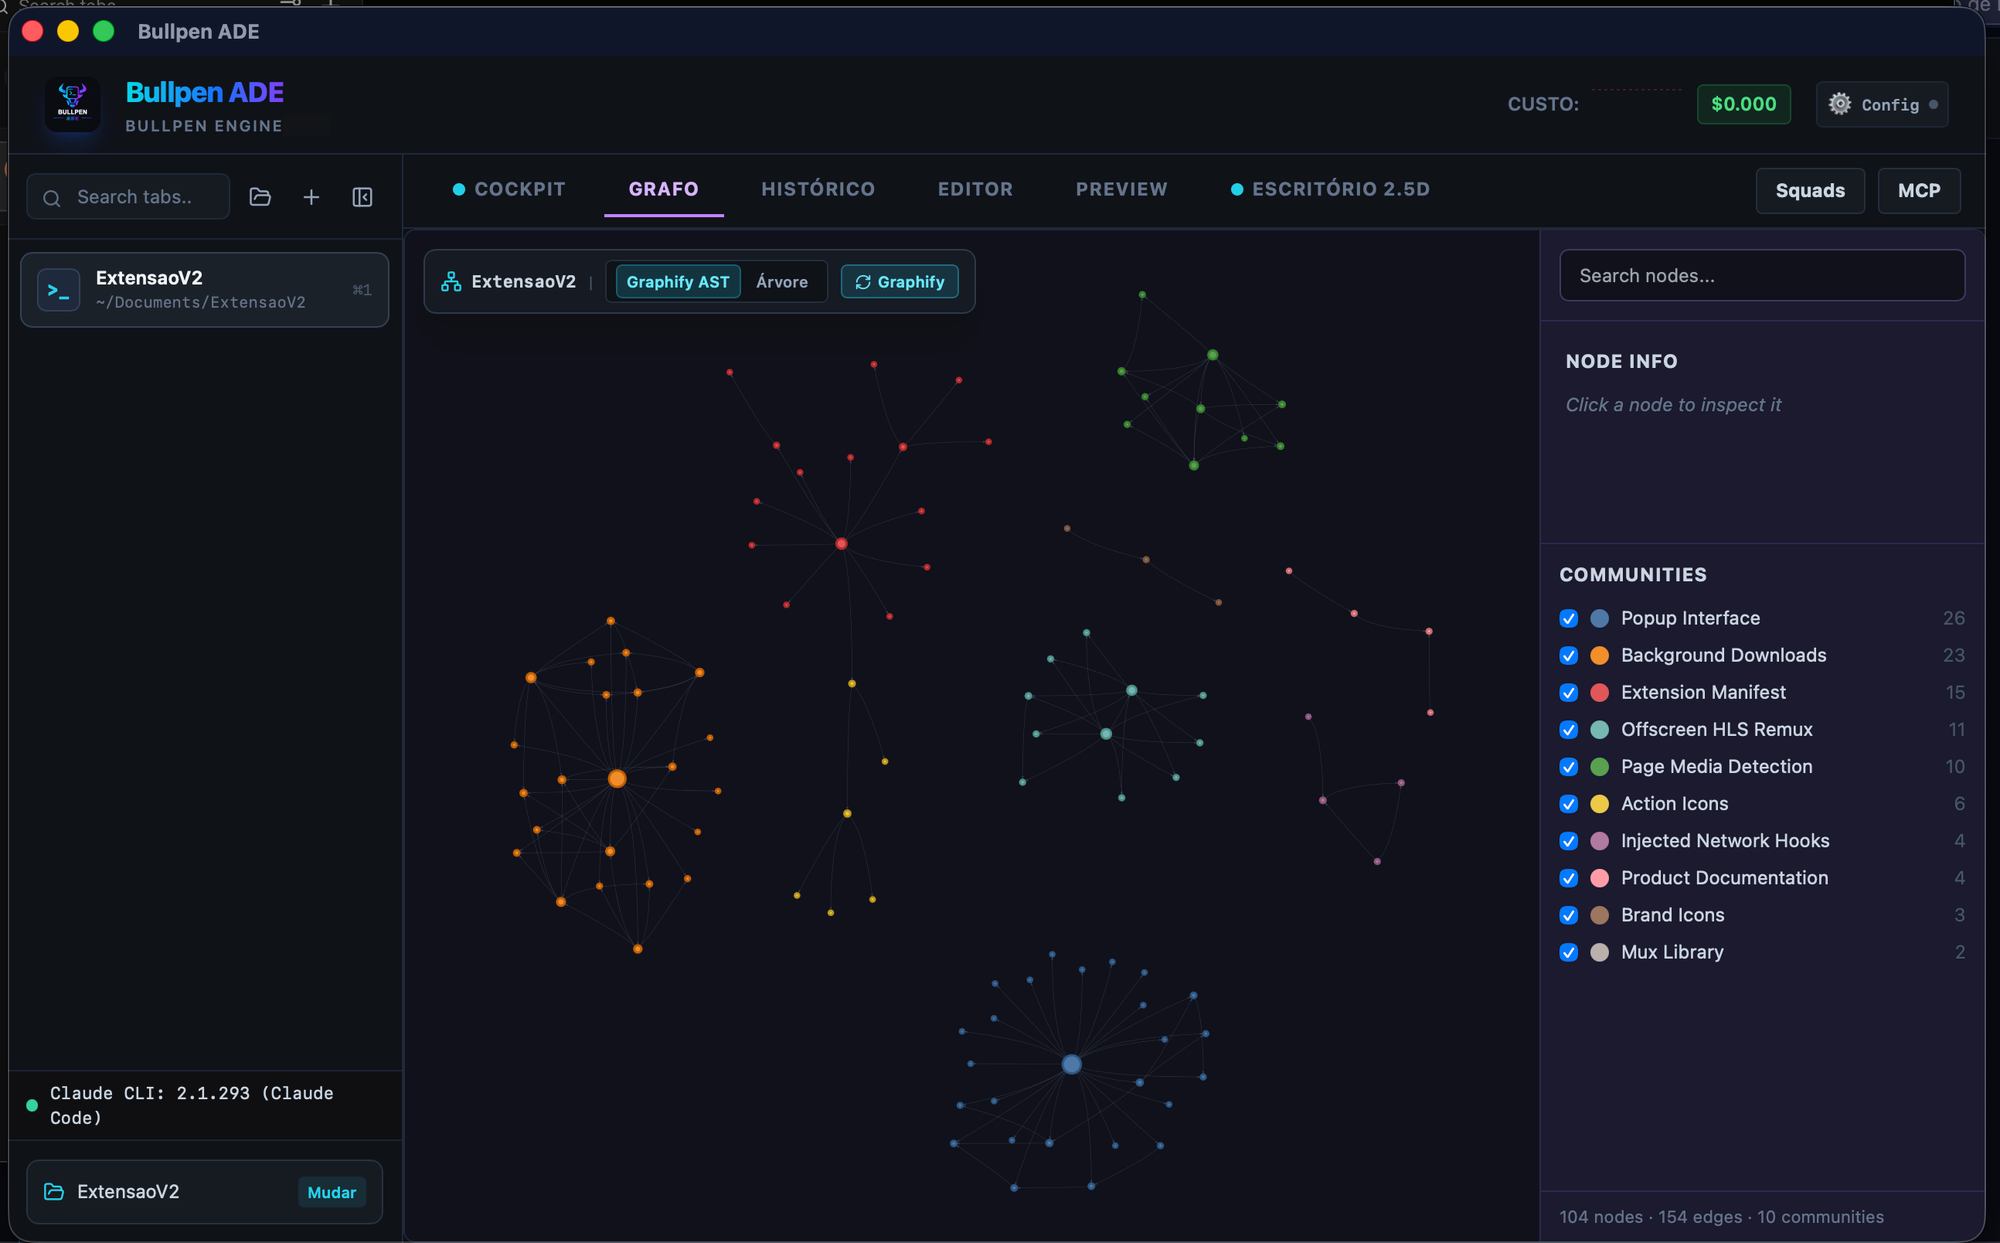Click the folder icon in the bottom ExtensaoV2 bar
The width and height of the screenshot is (2000, 1243).
54,1191
